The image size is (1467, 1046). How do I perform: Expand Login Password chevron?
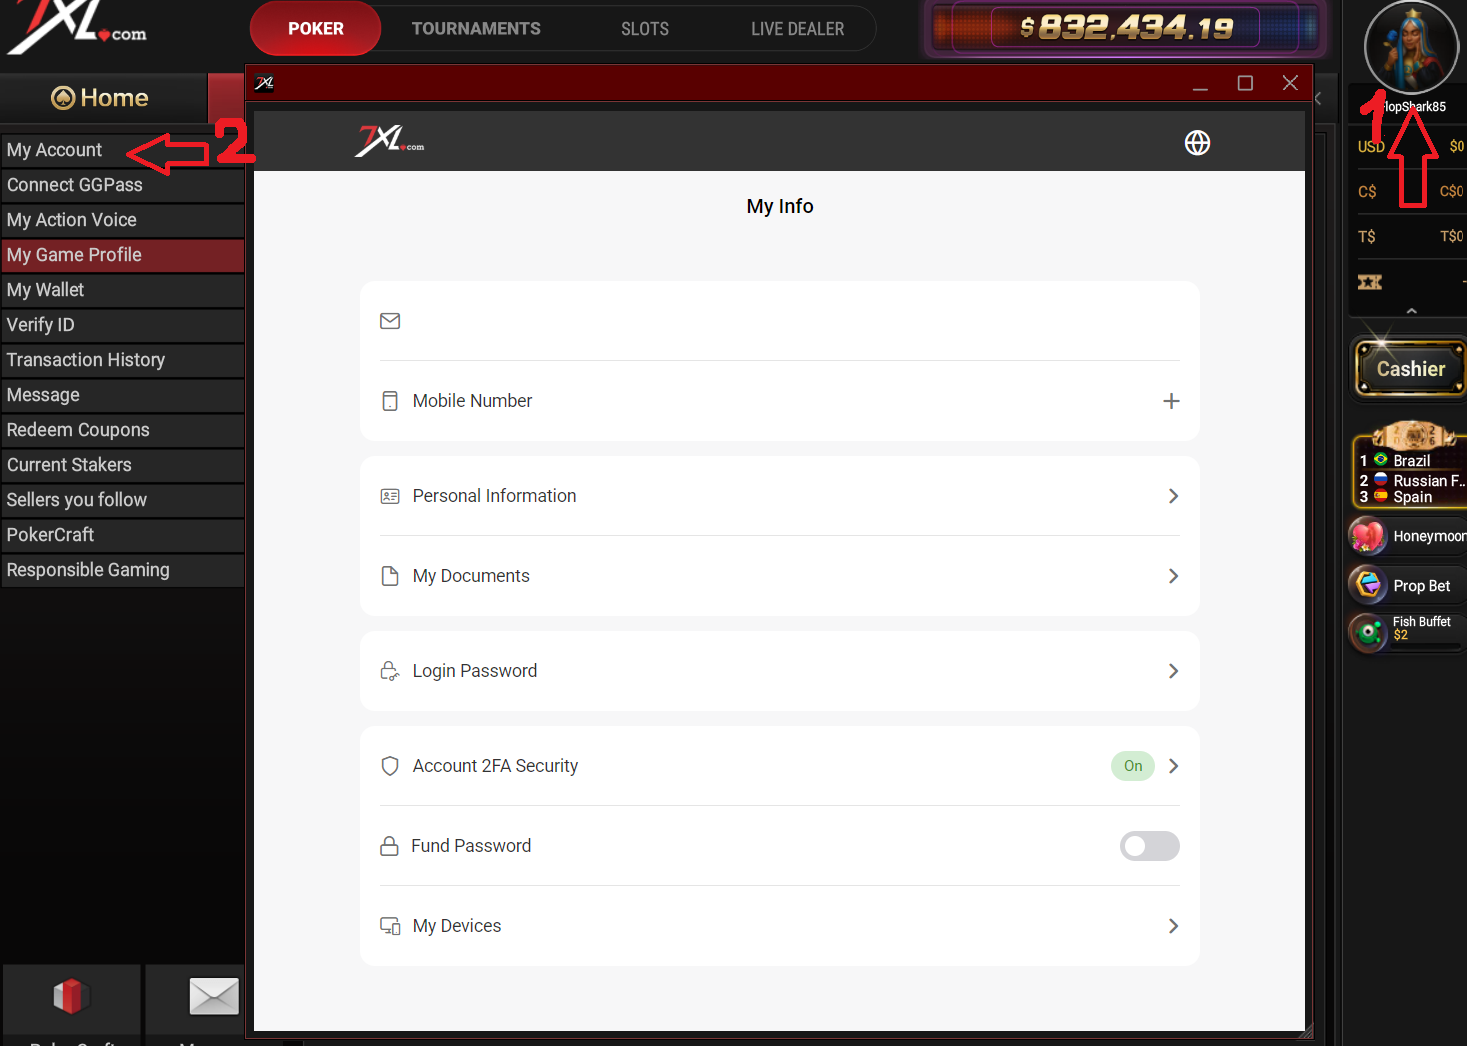pos(1173,671)
